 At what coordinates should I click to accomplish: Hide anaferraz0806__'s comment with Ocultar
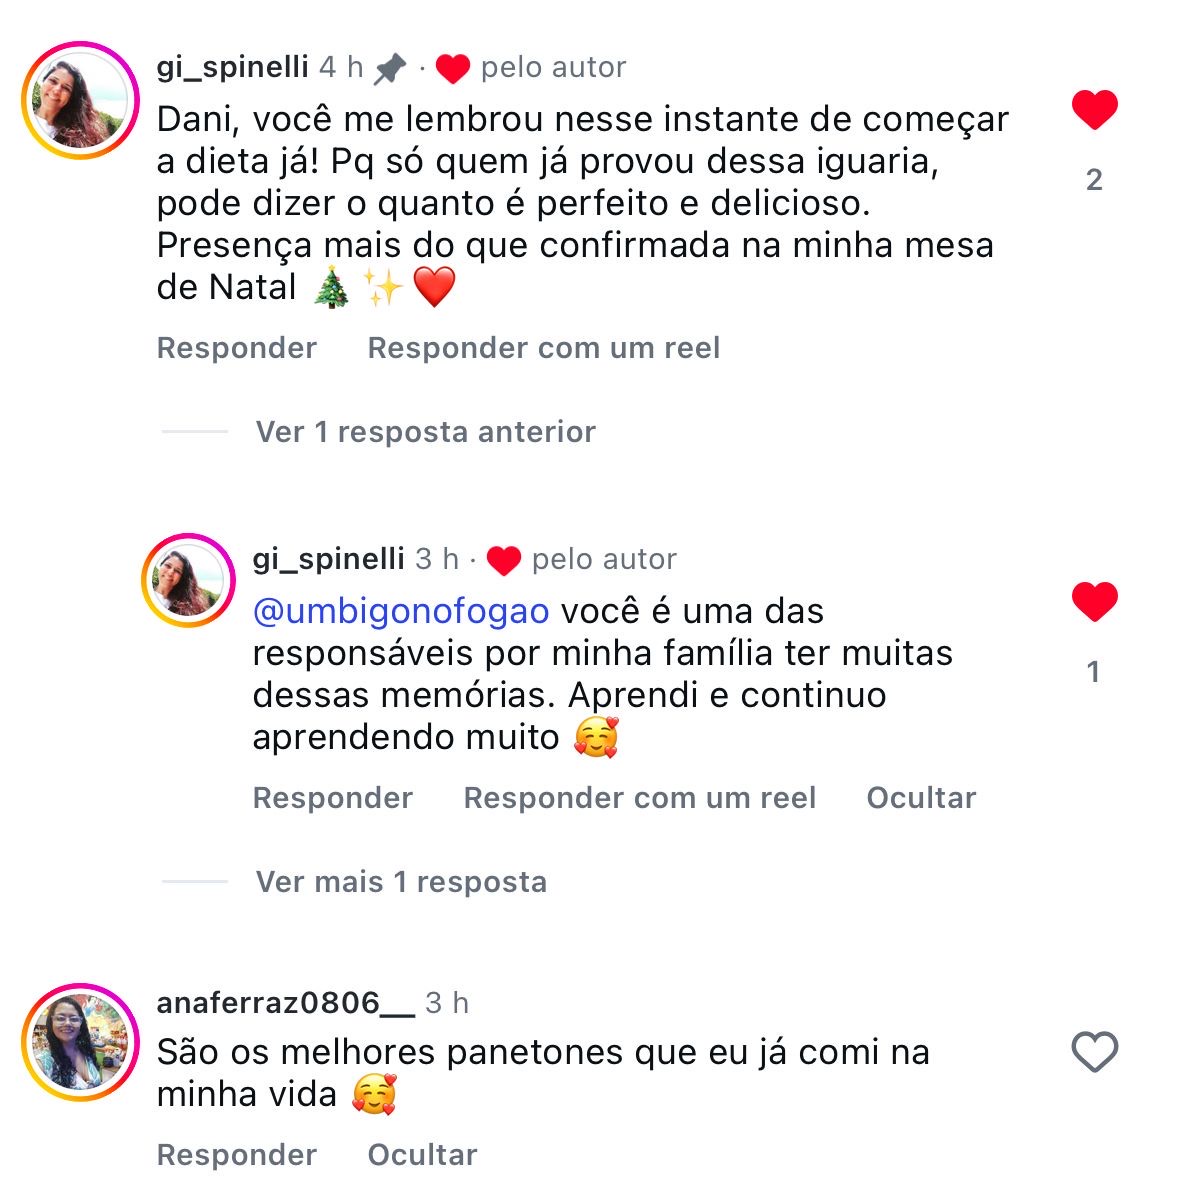[422, 1155]
